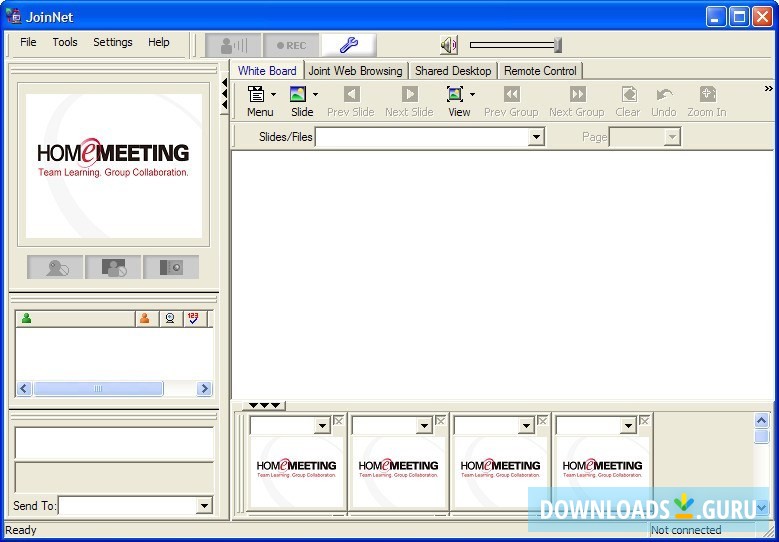Viewport: 779px width, 542px height.
Task: Click the chat message input field
Action: pyautogui.click(x=114, y=443)
